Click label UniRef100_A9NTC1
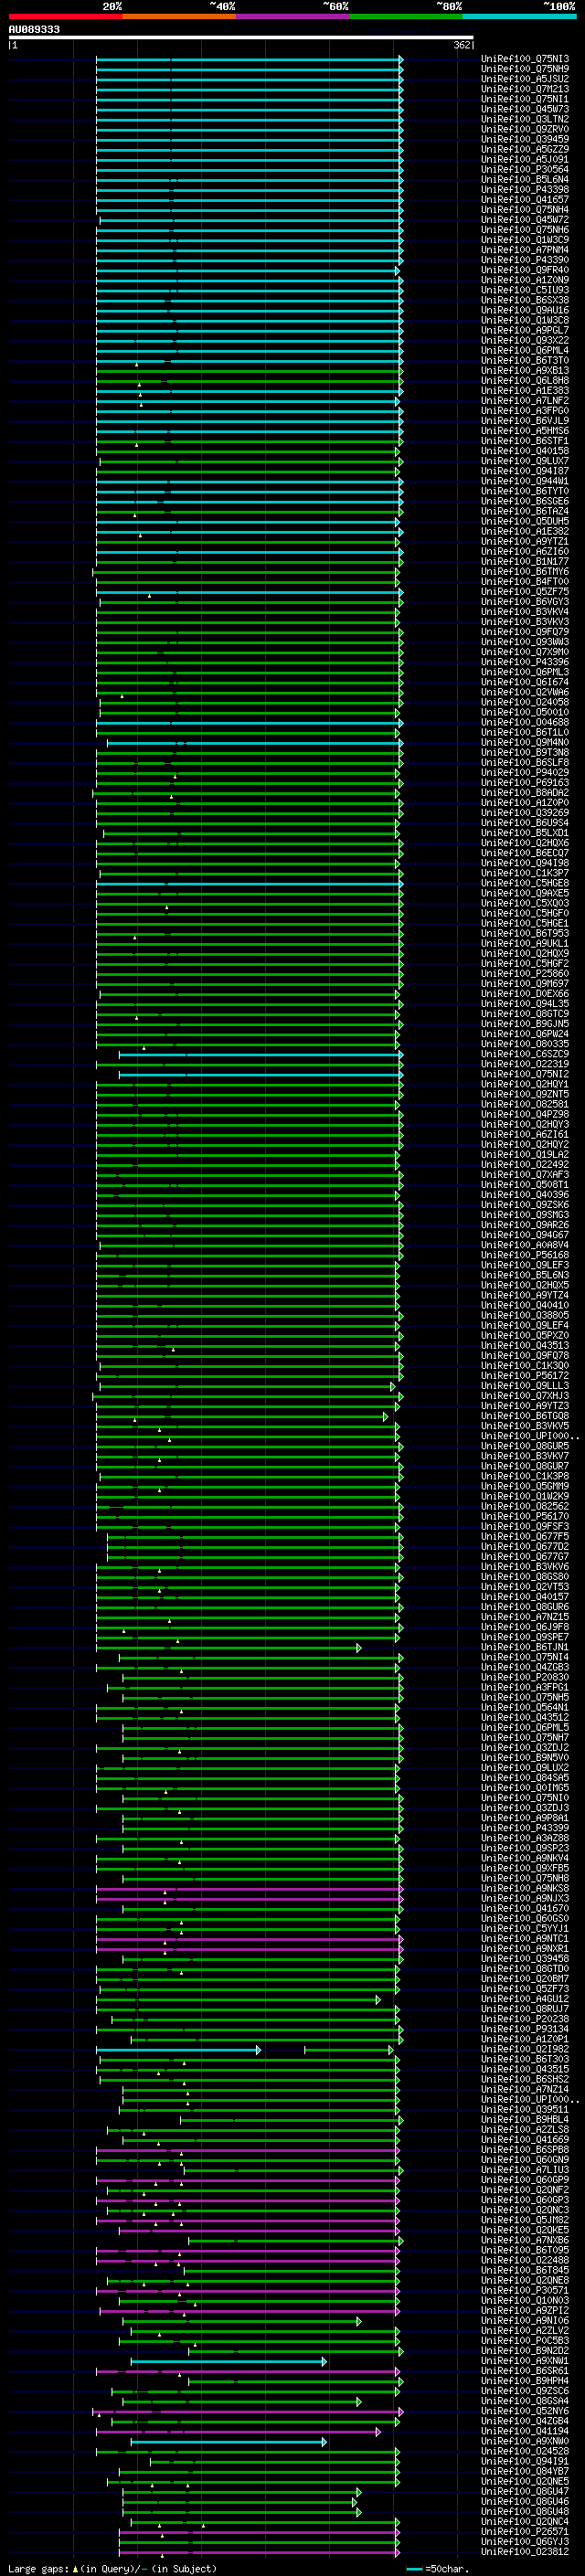The height and width of the screenshot is (2576, 585). point(525,1938)
